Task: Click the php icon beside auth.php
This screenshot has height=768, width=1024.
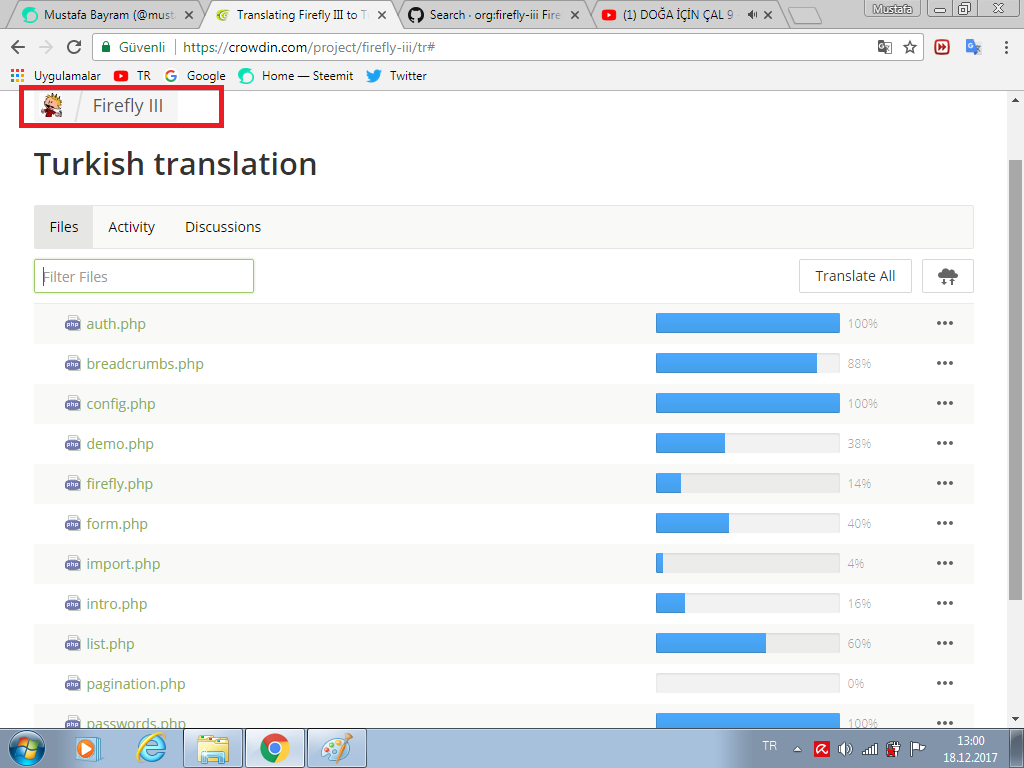Action: pyautogui.click(x=72, y=324)
